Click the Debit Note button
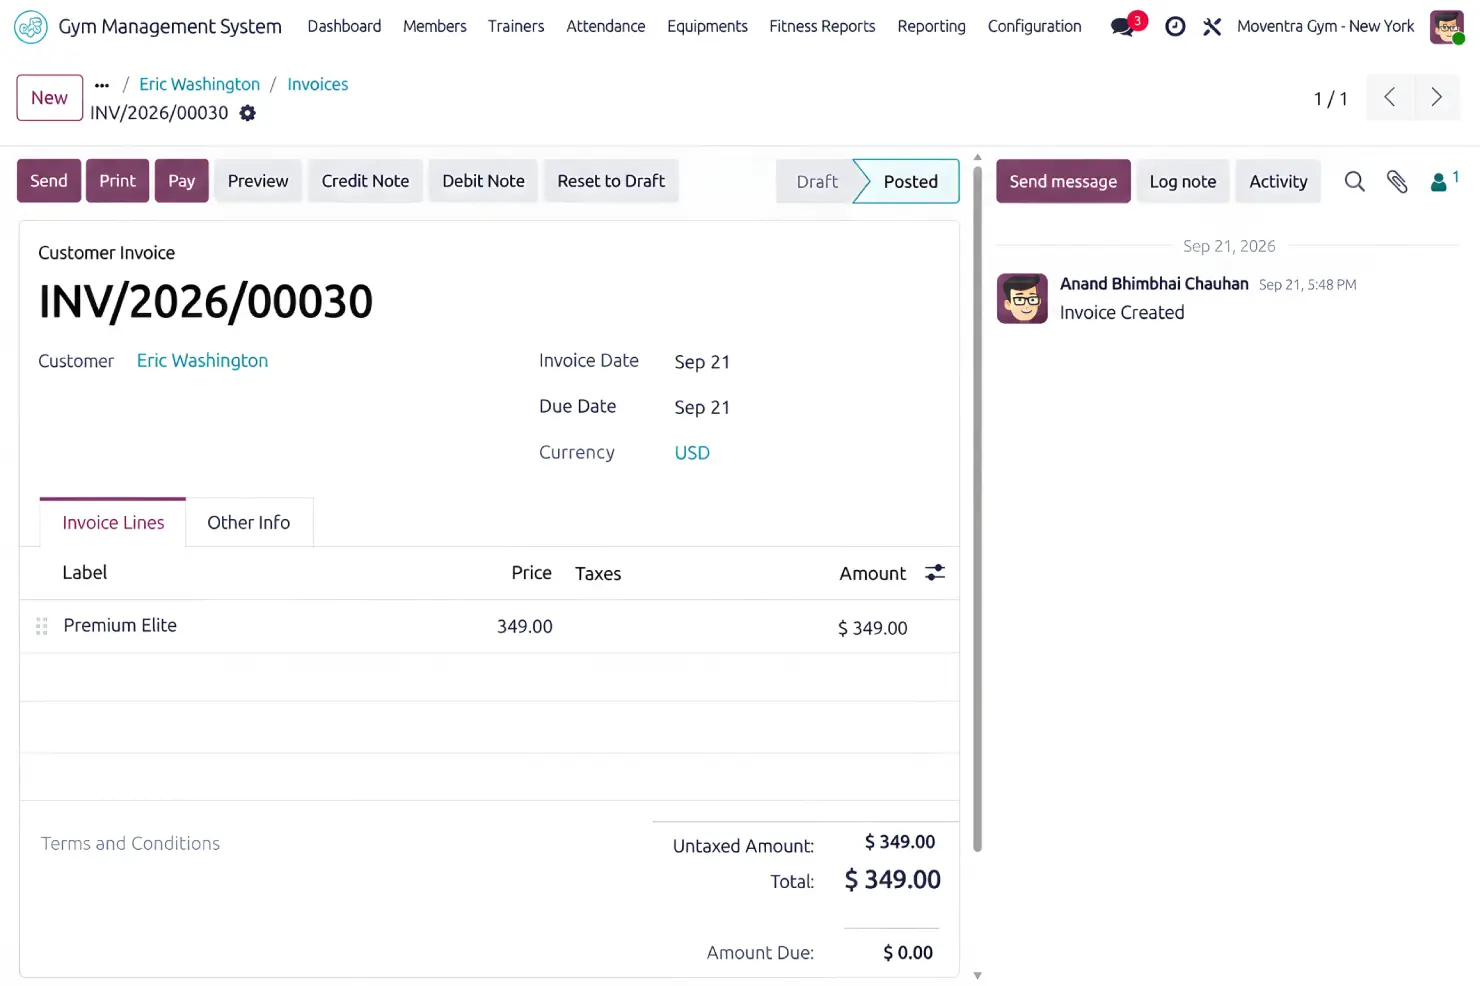 pos(483,181)
